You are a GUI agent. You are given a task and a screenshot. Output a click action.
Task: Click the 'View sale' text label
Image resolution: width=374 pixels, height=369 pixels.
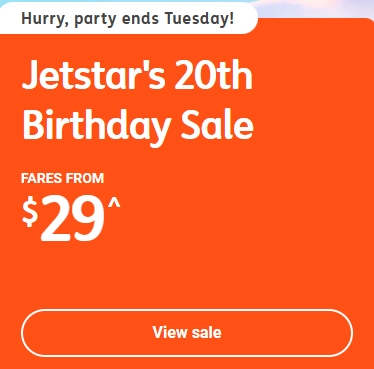point(187,333)
